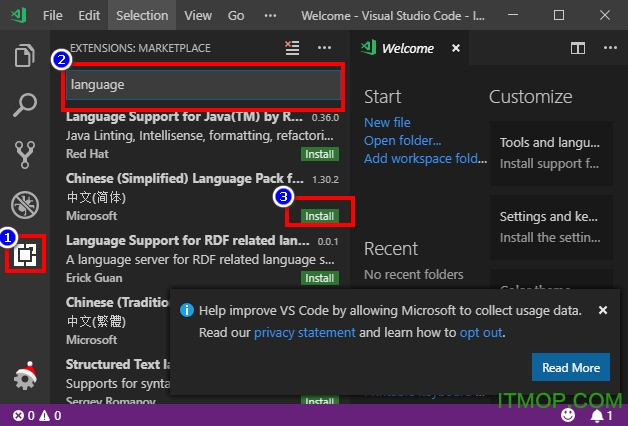Clear extensions search results icon
This screenshot has height=426, width=628.
(292, 48)
